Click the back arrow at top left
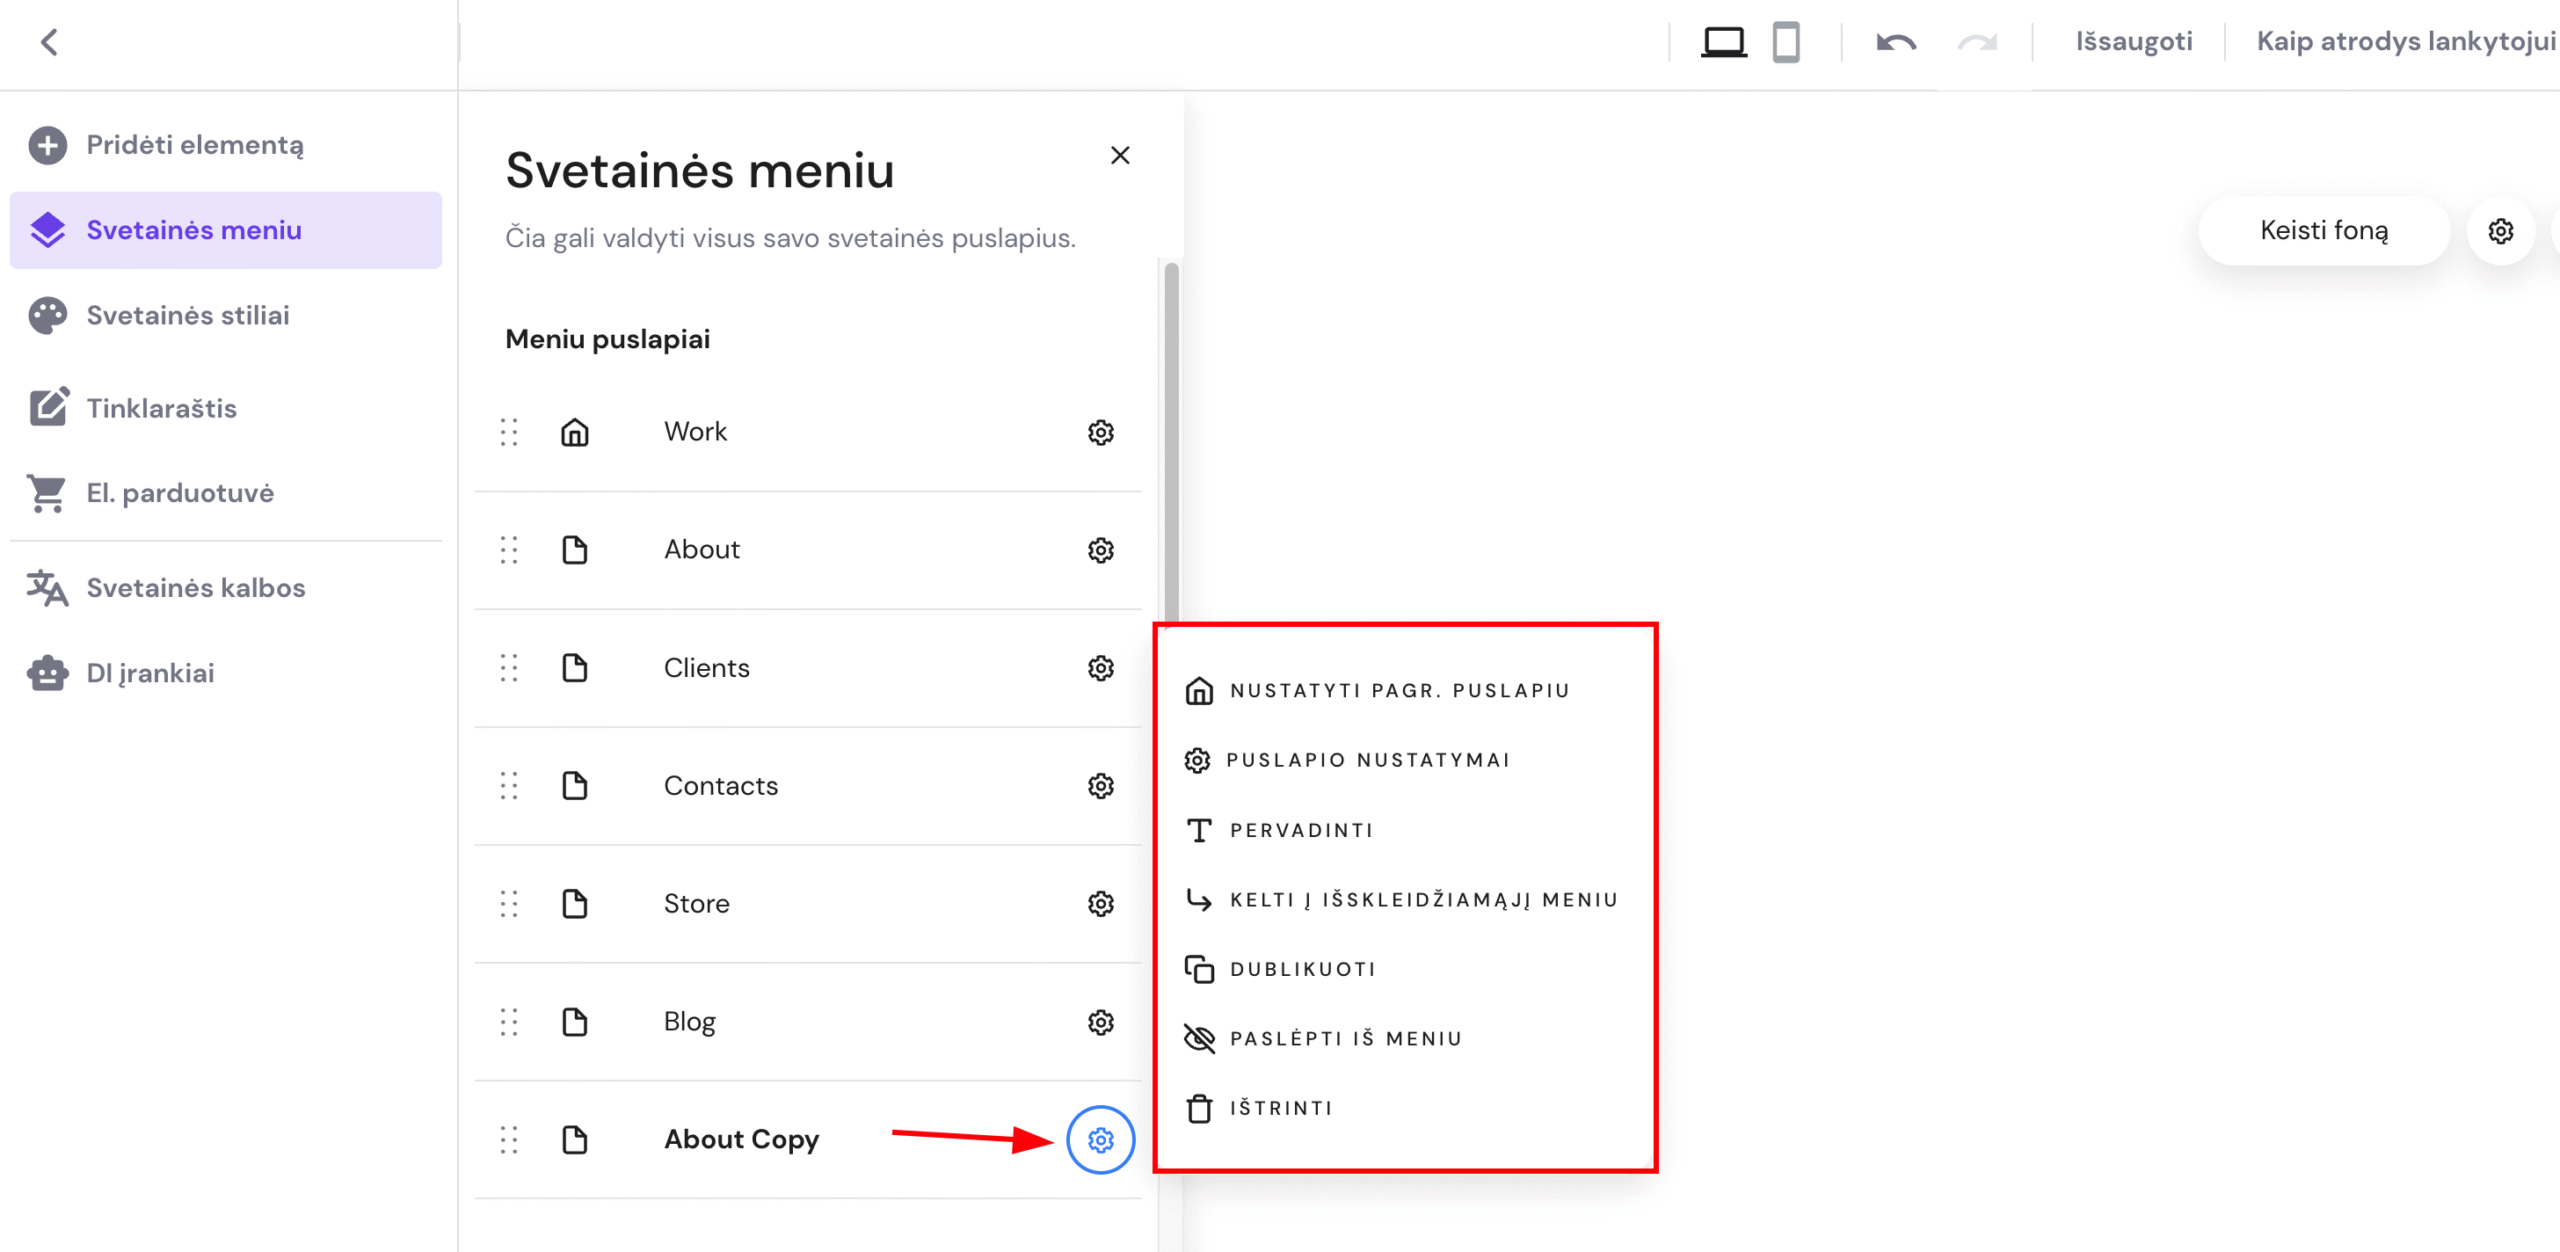The image size is (2560, 1252). [49, 42]
